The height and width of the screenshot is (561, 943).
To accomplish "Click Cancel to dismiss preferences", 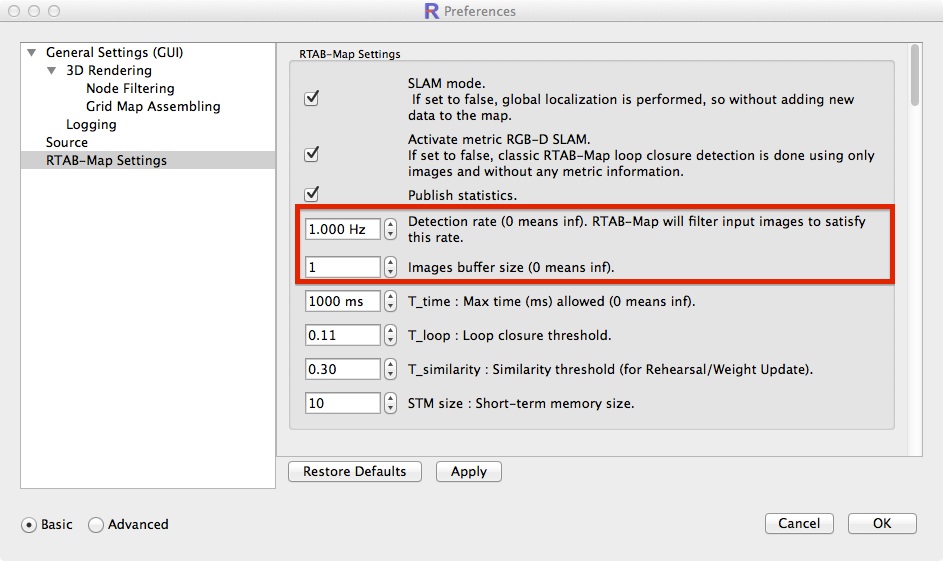I will (799, 523).
